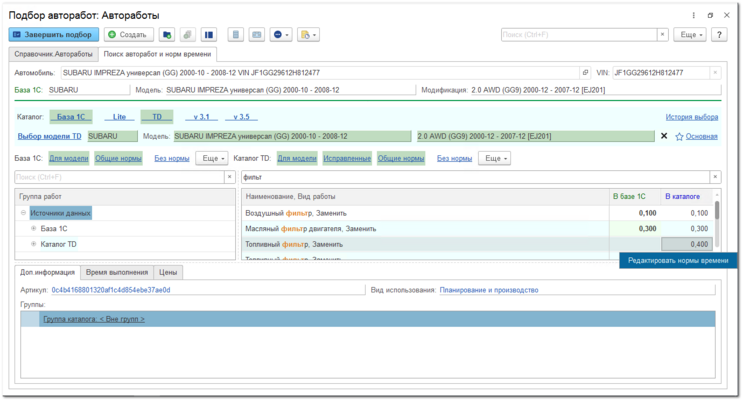Expand the Каталог TD tree node

pos(34,244)
